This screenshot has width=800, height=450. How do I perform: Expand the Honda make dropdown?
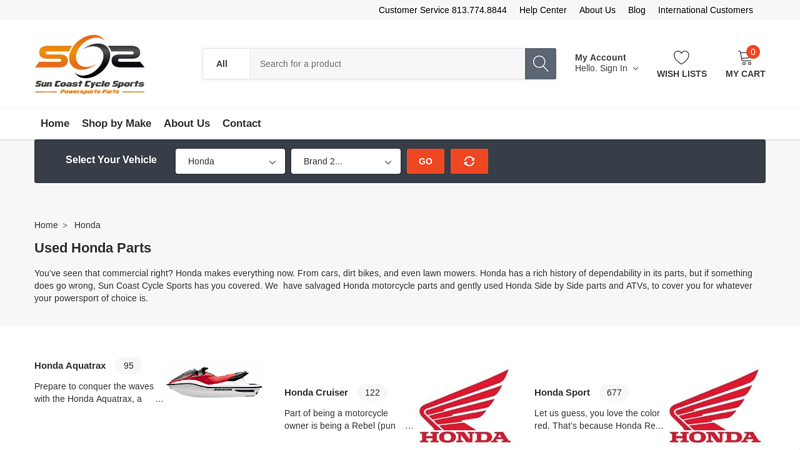click(230, 161)
